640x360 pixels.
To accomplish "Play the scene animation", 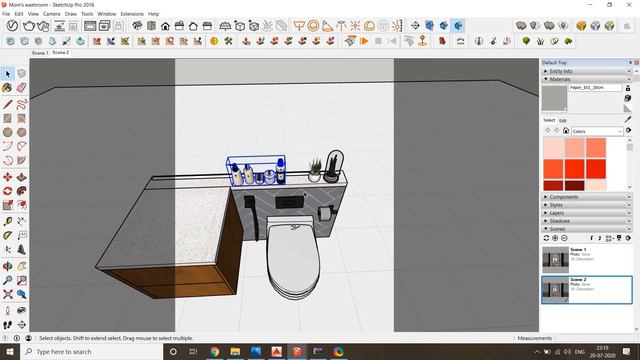I will 364,41.
